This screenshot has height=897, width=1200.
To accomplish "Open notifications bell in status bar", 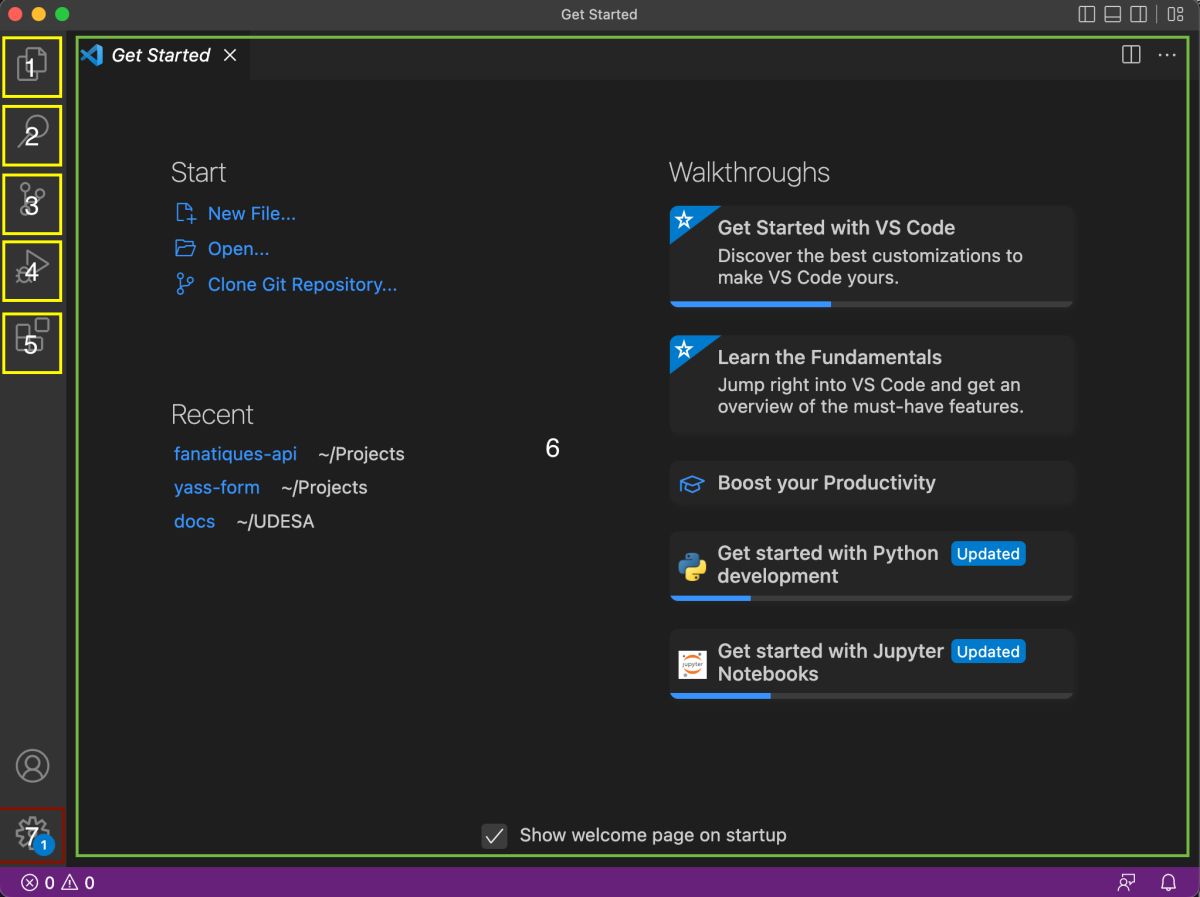I will (x=1168, y=883).
